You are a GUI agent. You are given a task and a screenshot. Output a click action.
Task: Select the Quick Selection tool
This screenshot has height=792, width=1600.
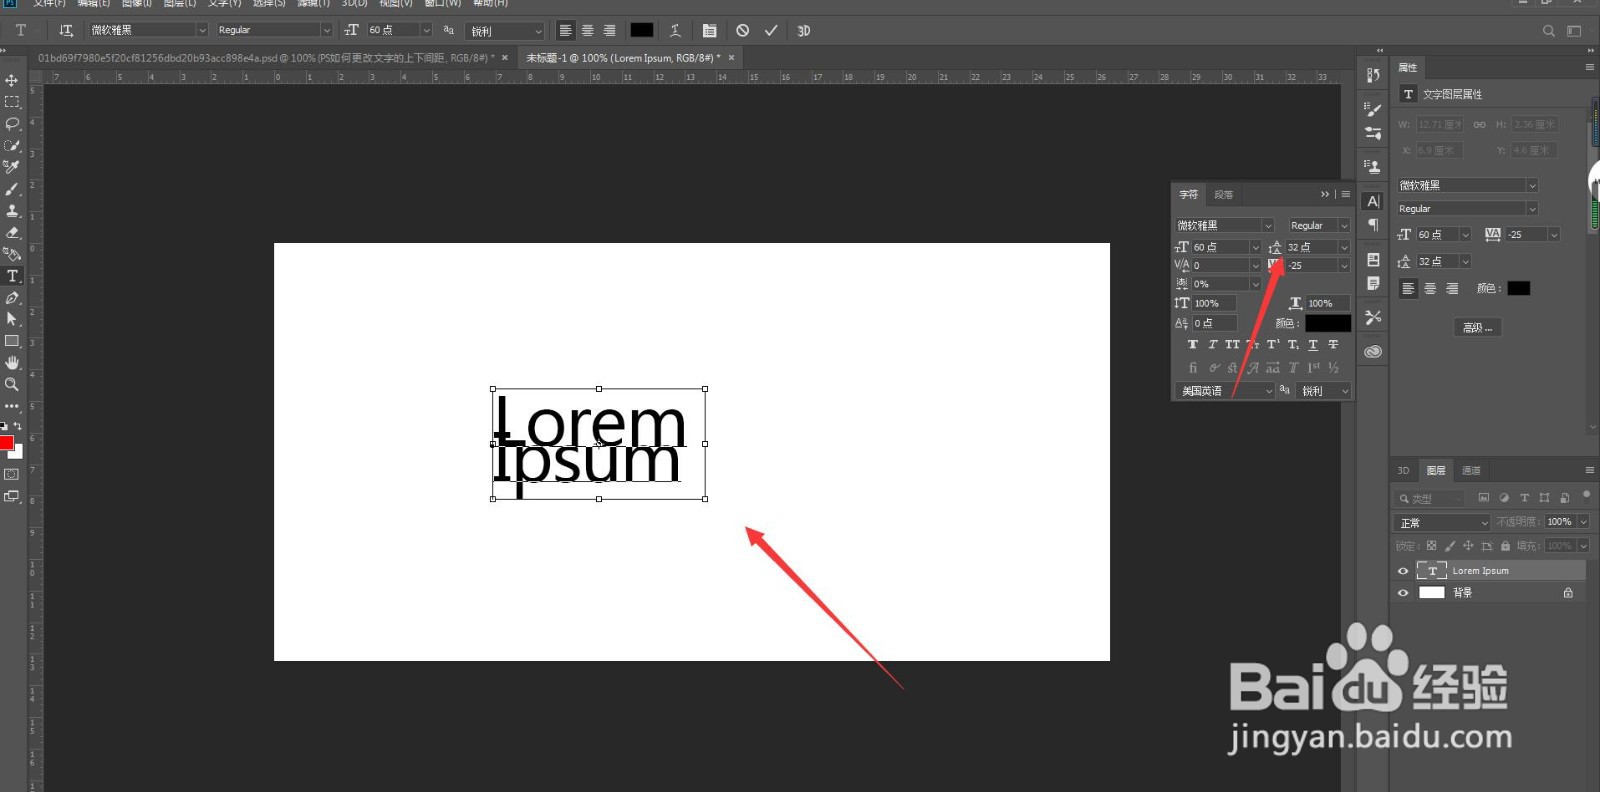(x=12, y=146)
